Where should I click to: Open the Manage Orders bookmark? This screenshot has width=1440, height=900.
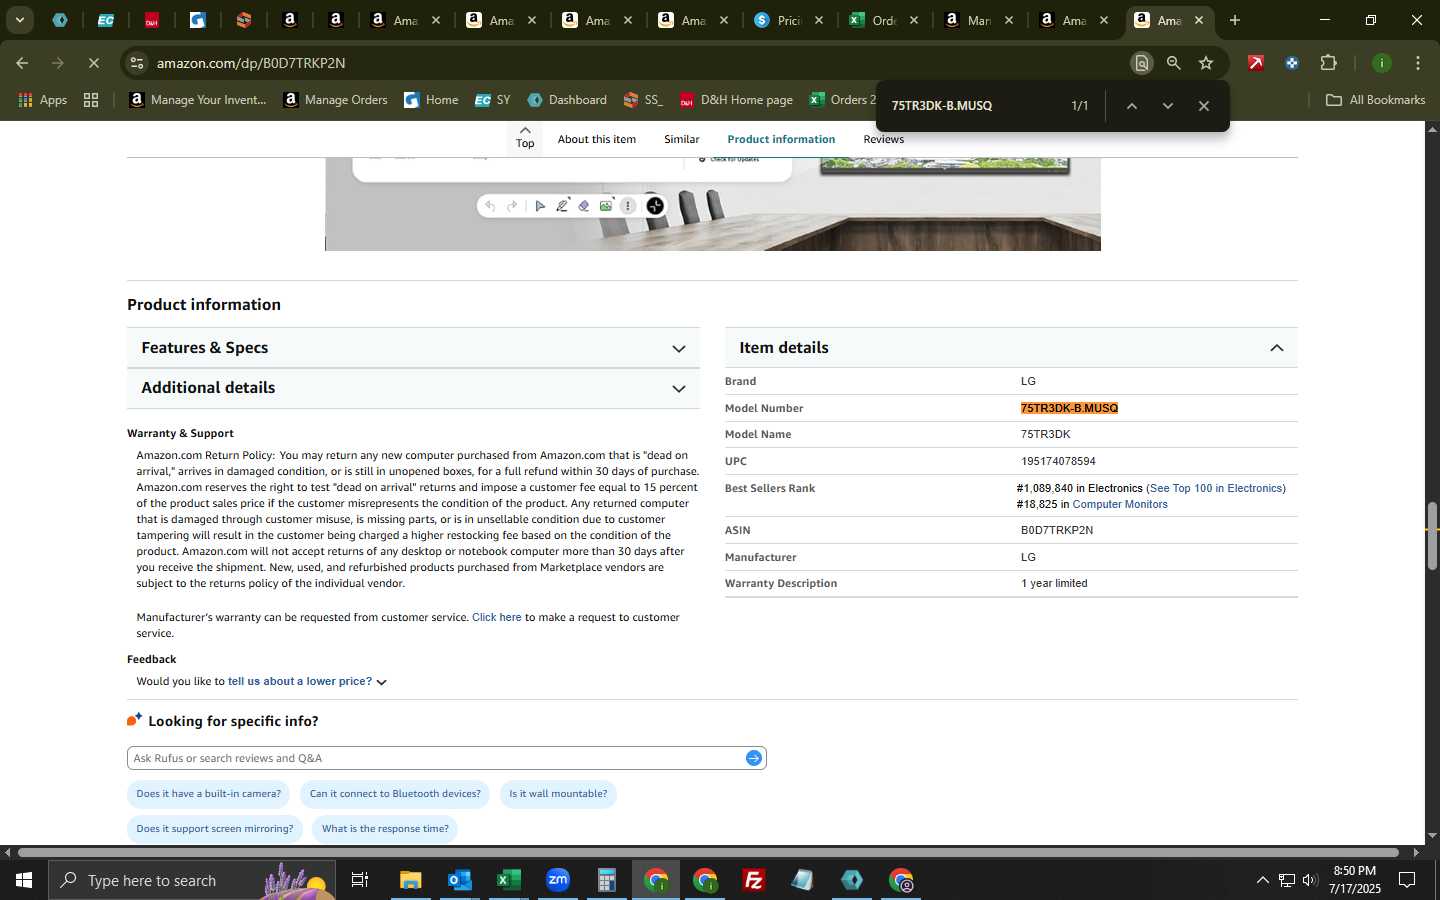[335, 100]
